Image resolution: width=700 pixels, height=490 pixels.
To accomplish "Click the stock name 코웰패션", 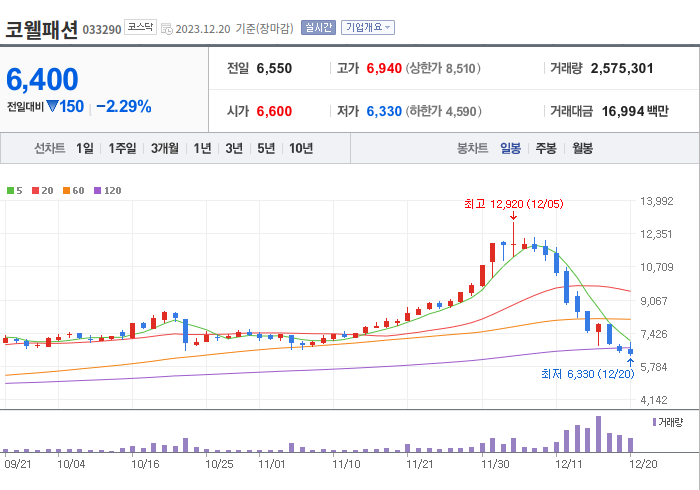I will [x=42, y=30].
